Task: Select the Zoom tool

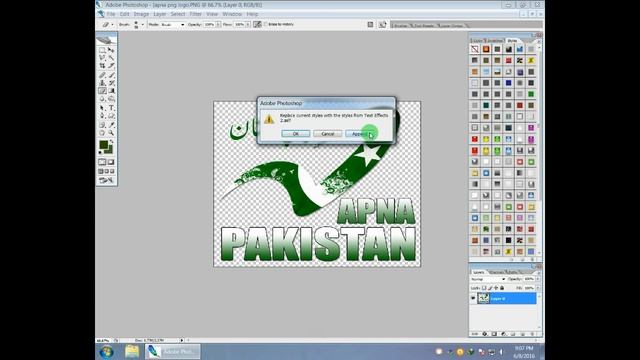Action: [111, 133]
